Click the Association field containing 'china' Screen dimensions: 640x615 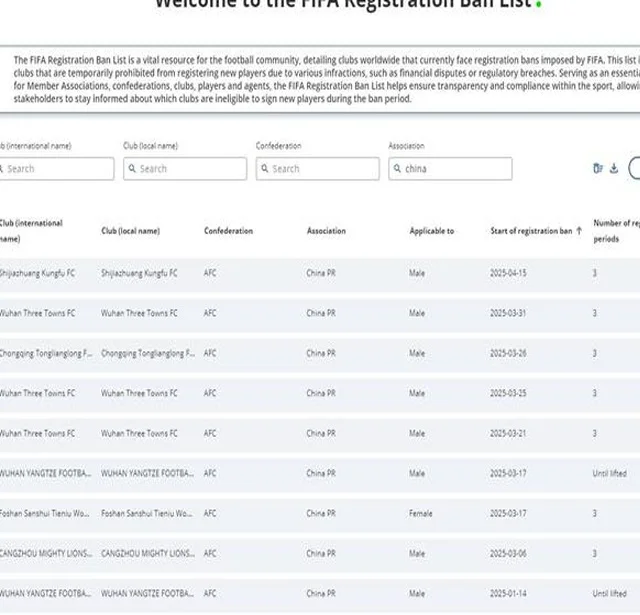tap(450, 169)
